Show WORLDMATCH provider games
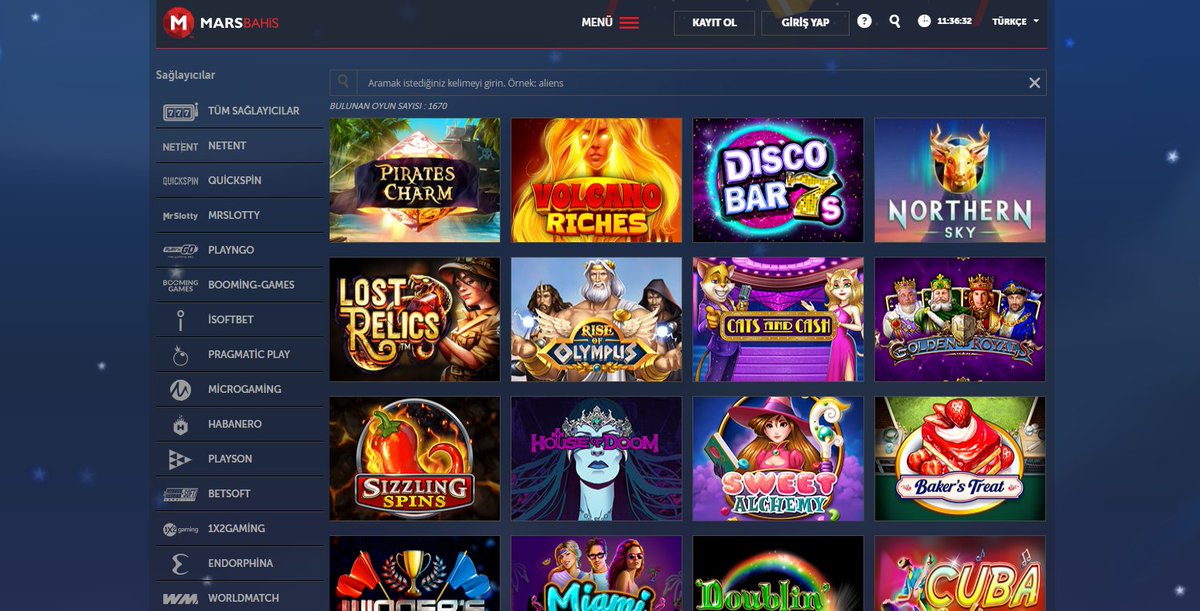The height and width of the screenshot is (611, 1200). pyautogui.click(x=242, y=599)
